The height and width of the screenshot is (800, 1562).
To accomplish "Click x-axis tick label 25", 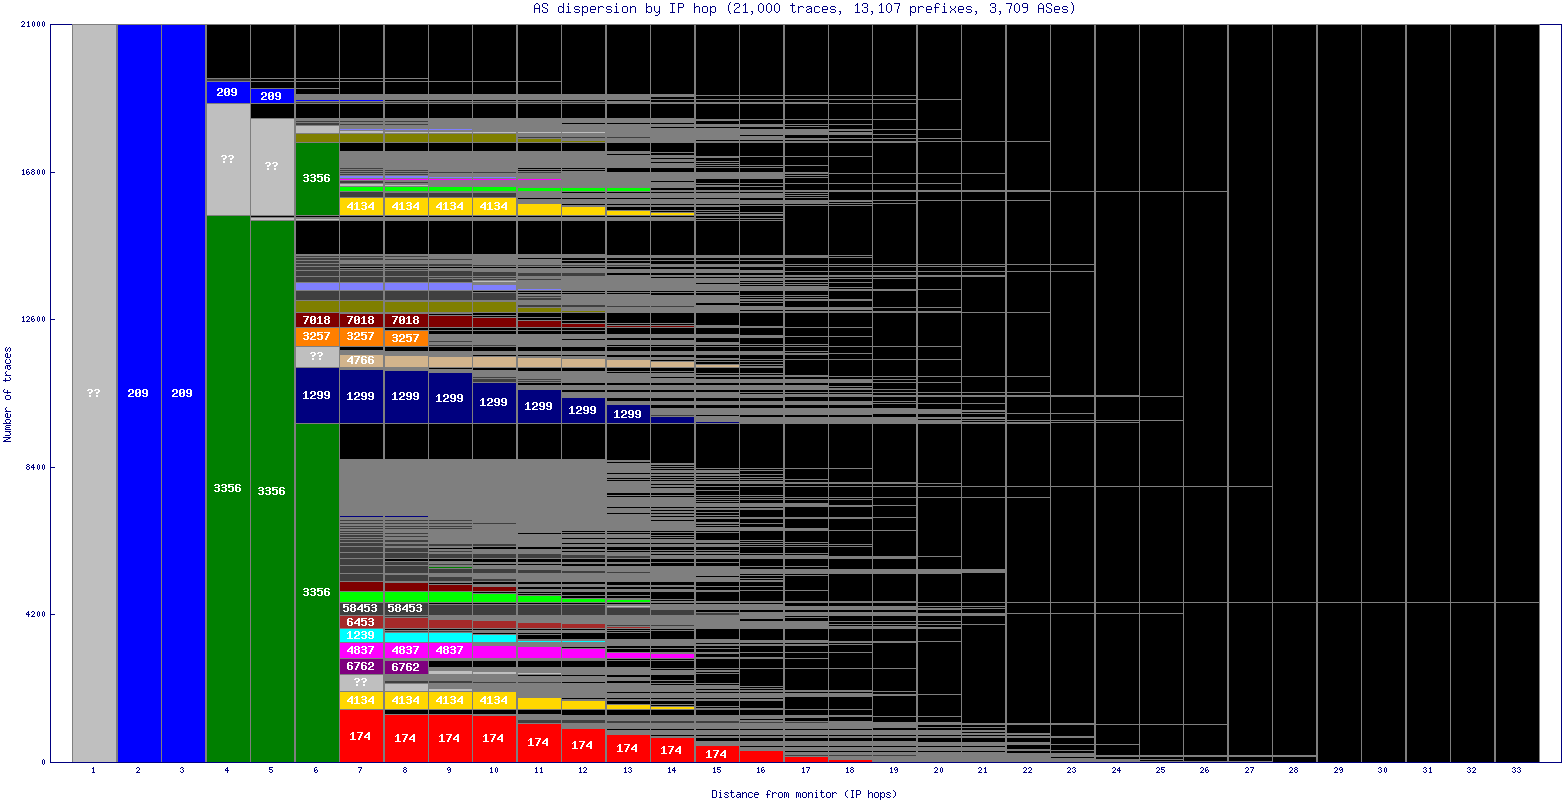I will [x=1161, y=771].
